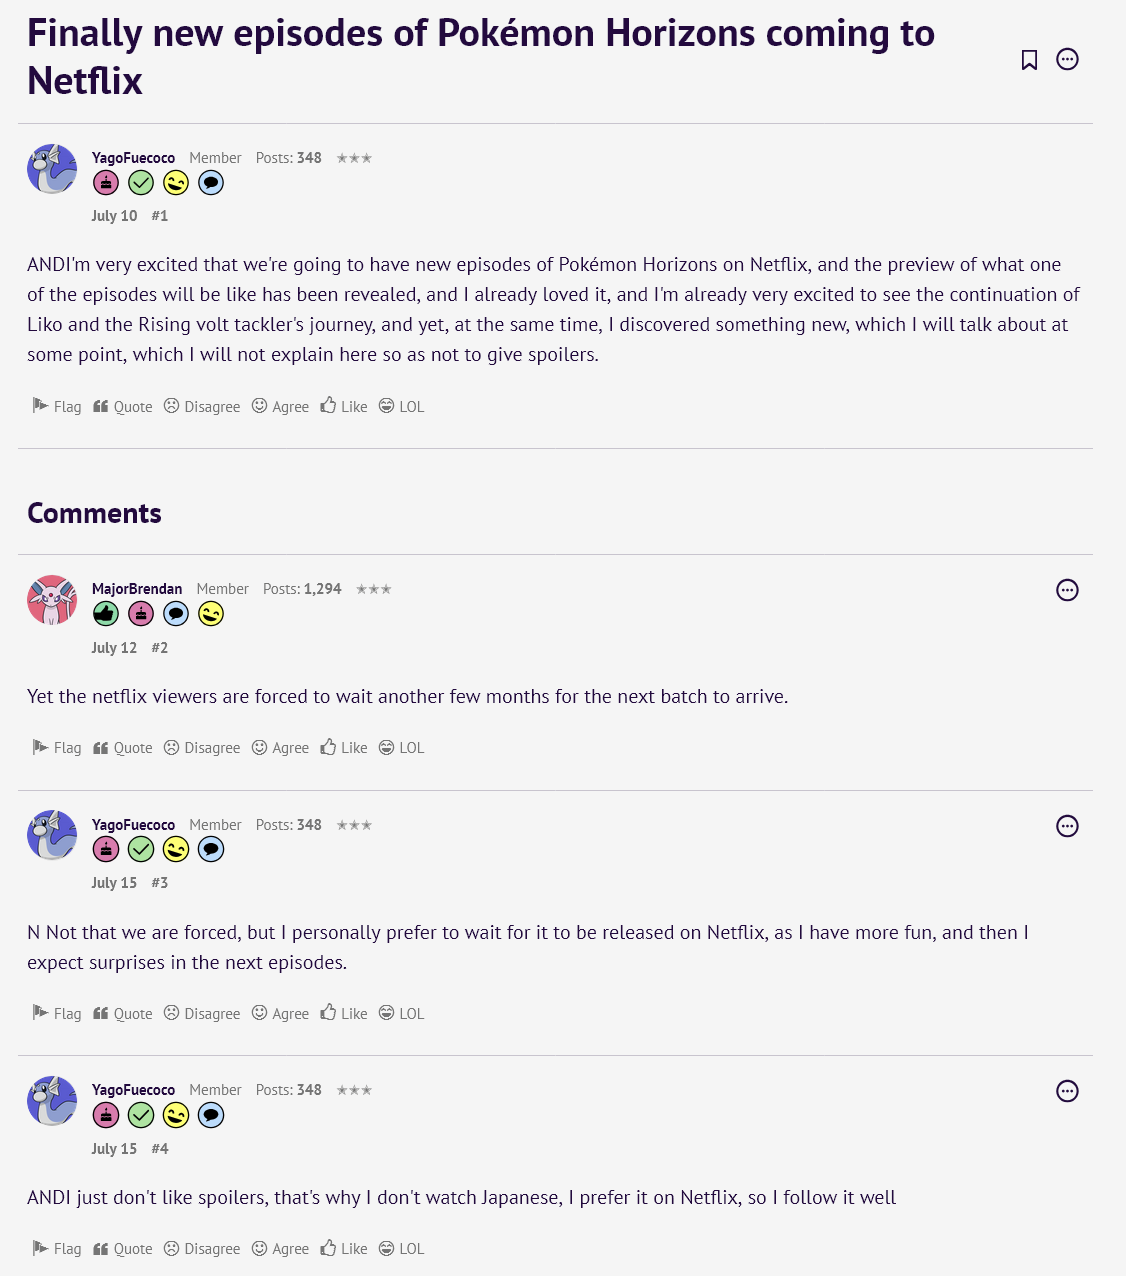The height and width of the screenshot is (1276, 1126).
Task: Open options menu on comment #3
Action: click(1067, 826)
